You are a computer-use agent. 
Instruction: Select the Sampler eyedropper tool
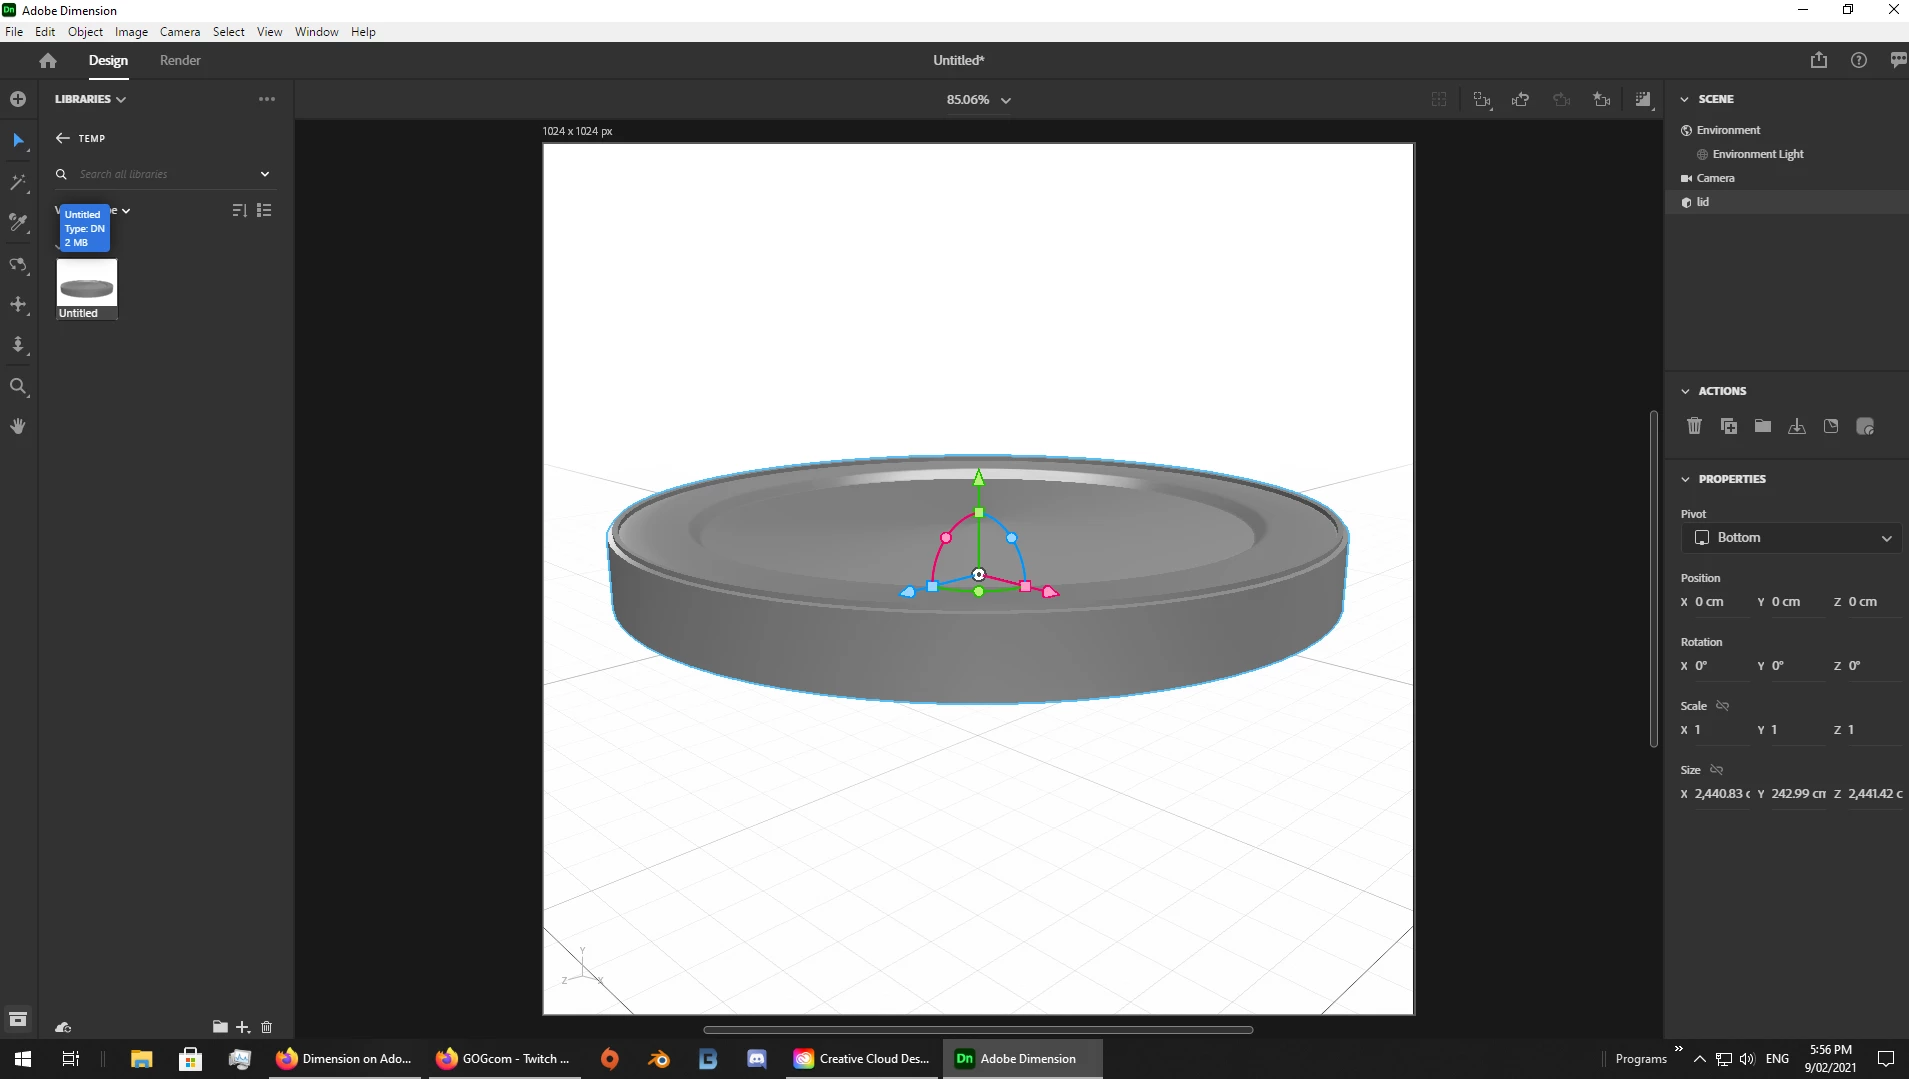(18, 222)
